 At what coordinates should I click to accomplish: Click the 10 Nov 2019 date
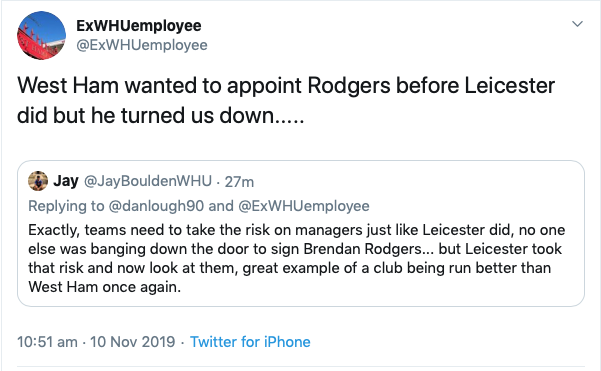133,342
